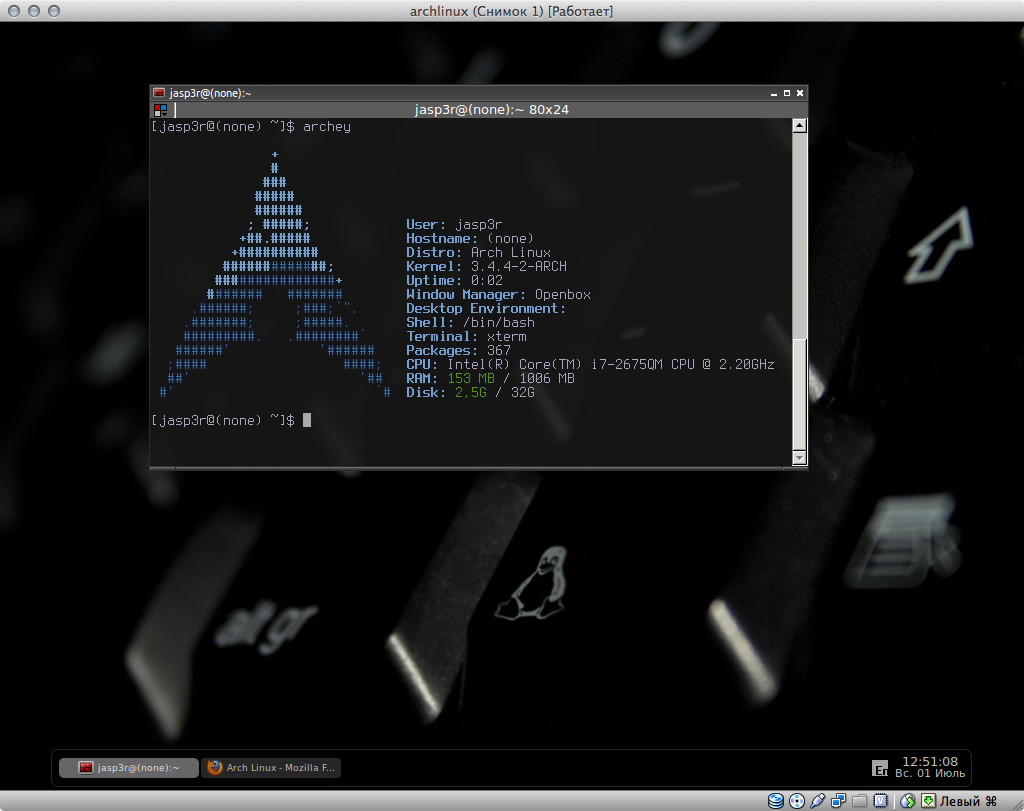This screenshot has height=811, width=1024.
Task: Click the USB devices icon in status bar
Action: coord(818,801)
